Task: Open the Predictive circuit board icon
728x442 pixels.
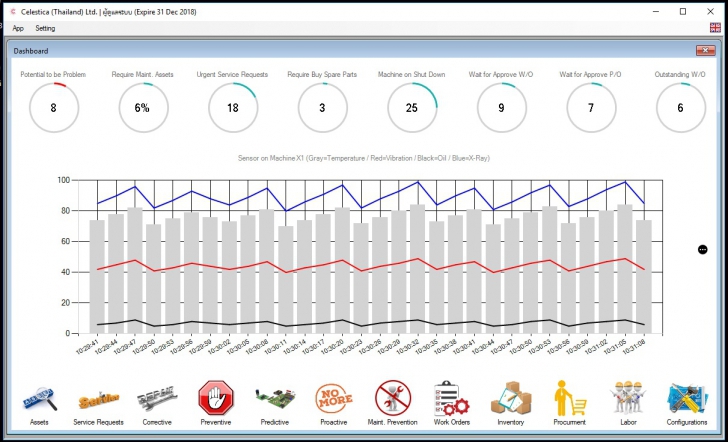Action: coord(275,399)
